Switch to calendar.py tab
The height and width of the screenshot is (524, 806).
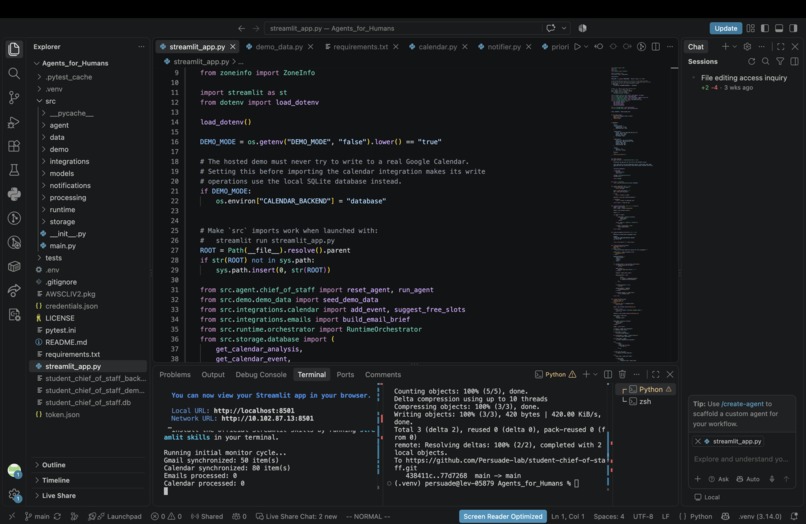437,47
